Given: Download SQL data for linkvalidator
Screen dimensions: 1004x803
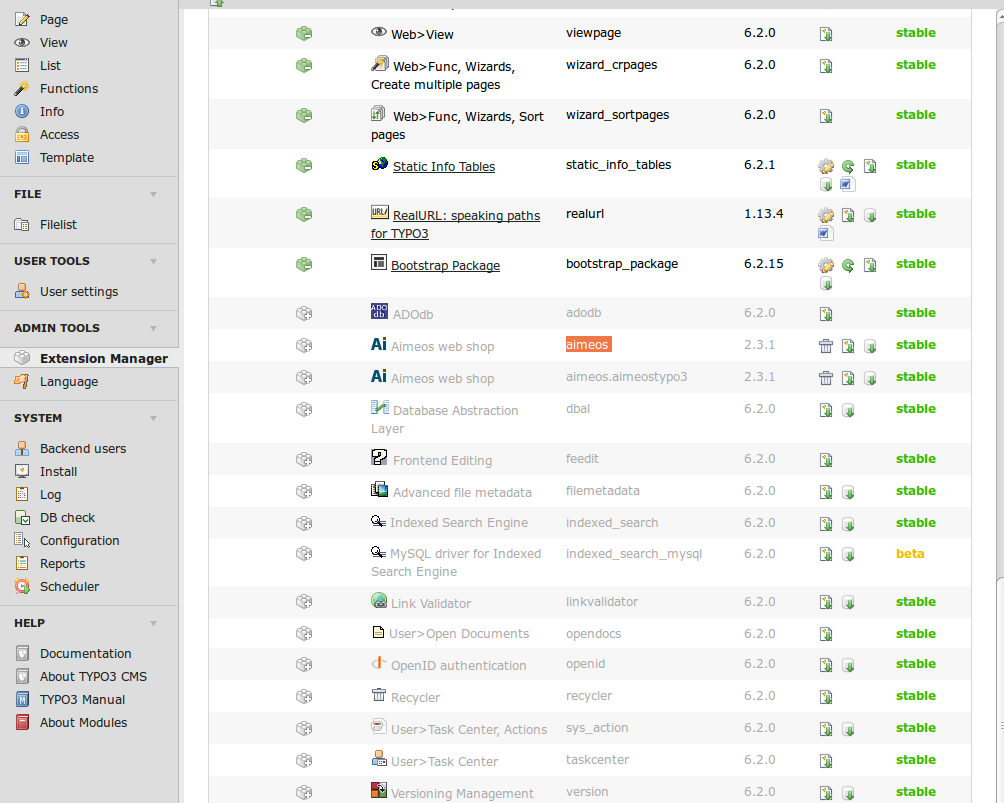Looking at the screenshot, I should point(848,603).
